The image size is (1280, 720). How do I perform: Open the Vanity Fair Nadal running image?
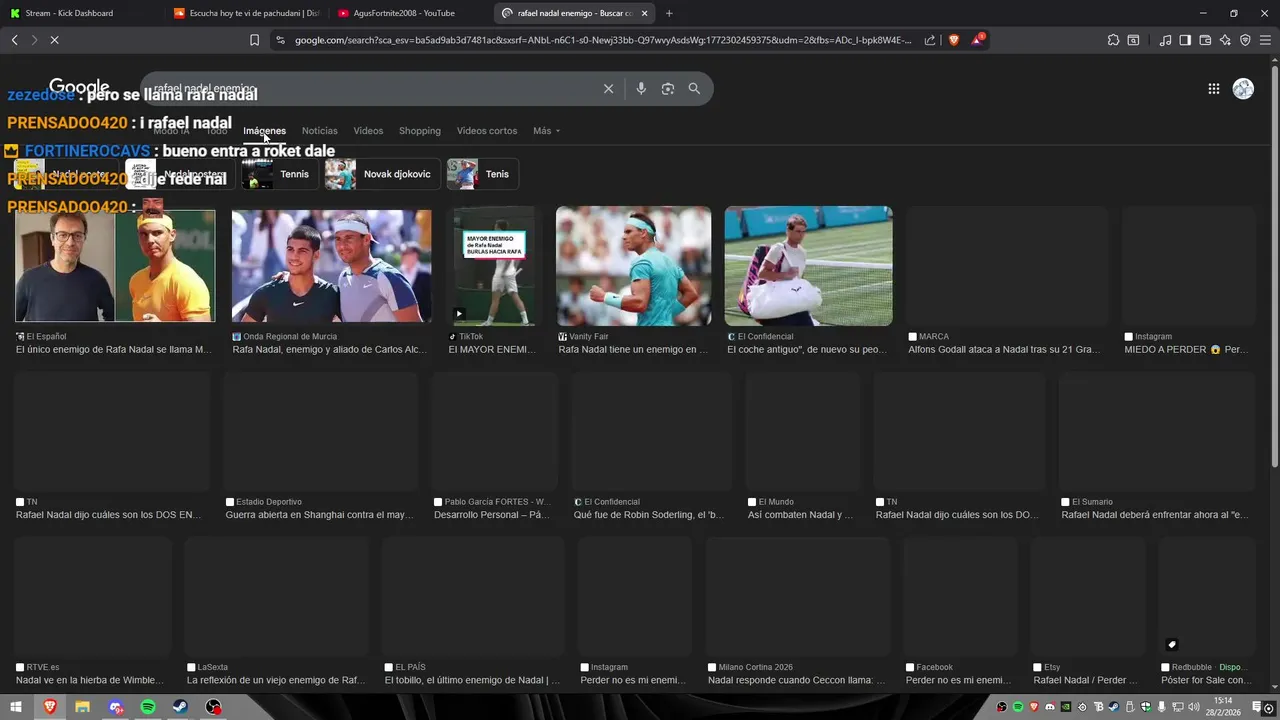(633, 266)
